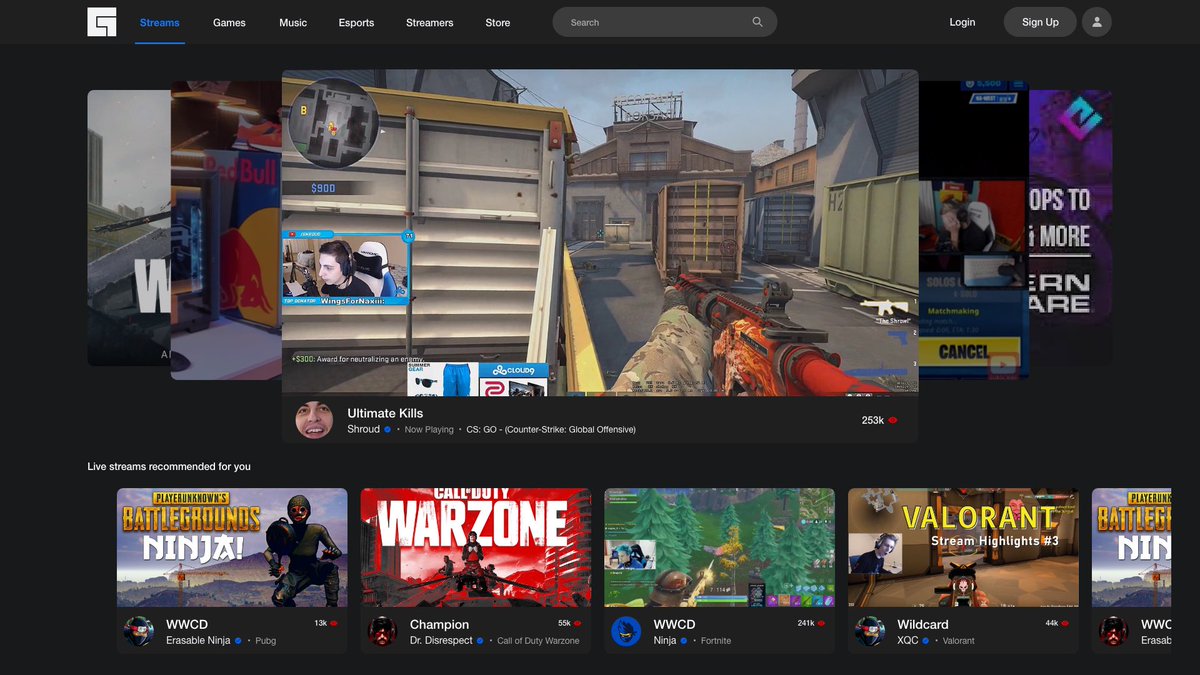Click the Fortnite game tag
This screenshot has width=1200, height=675.
[x=716, y=641]
